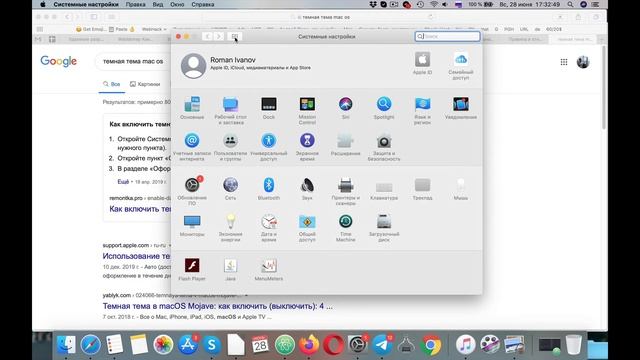Open the Trash in the Dock
This screenshot has height=360, width=640.
point(573,344)
